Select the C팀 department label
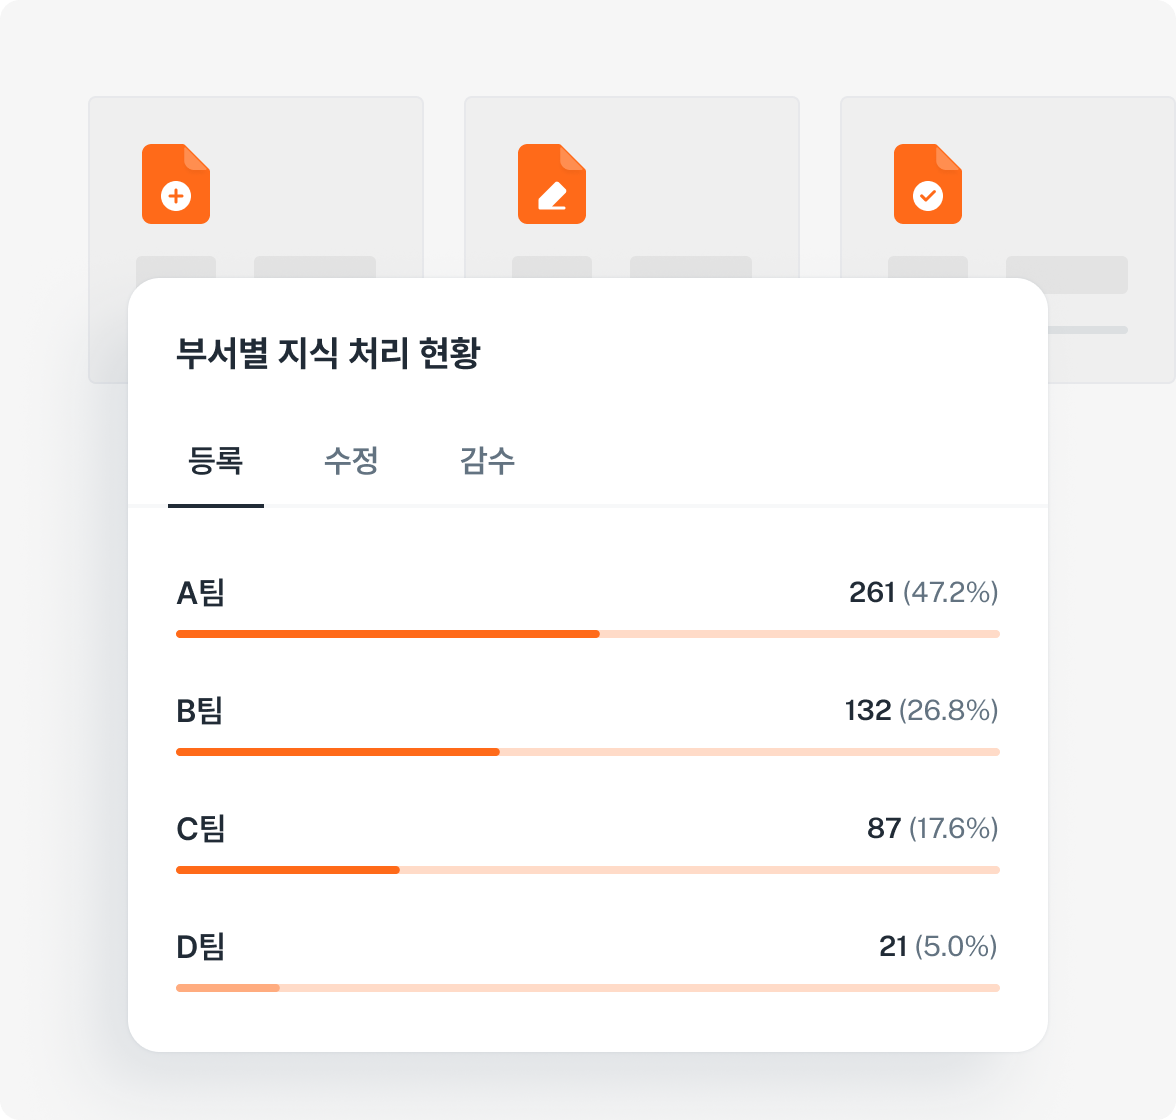Image resolution: width=1176 pixels, height=1120 pixels. click(201, 829)
